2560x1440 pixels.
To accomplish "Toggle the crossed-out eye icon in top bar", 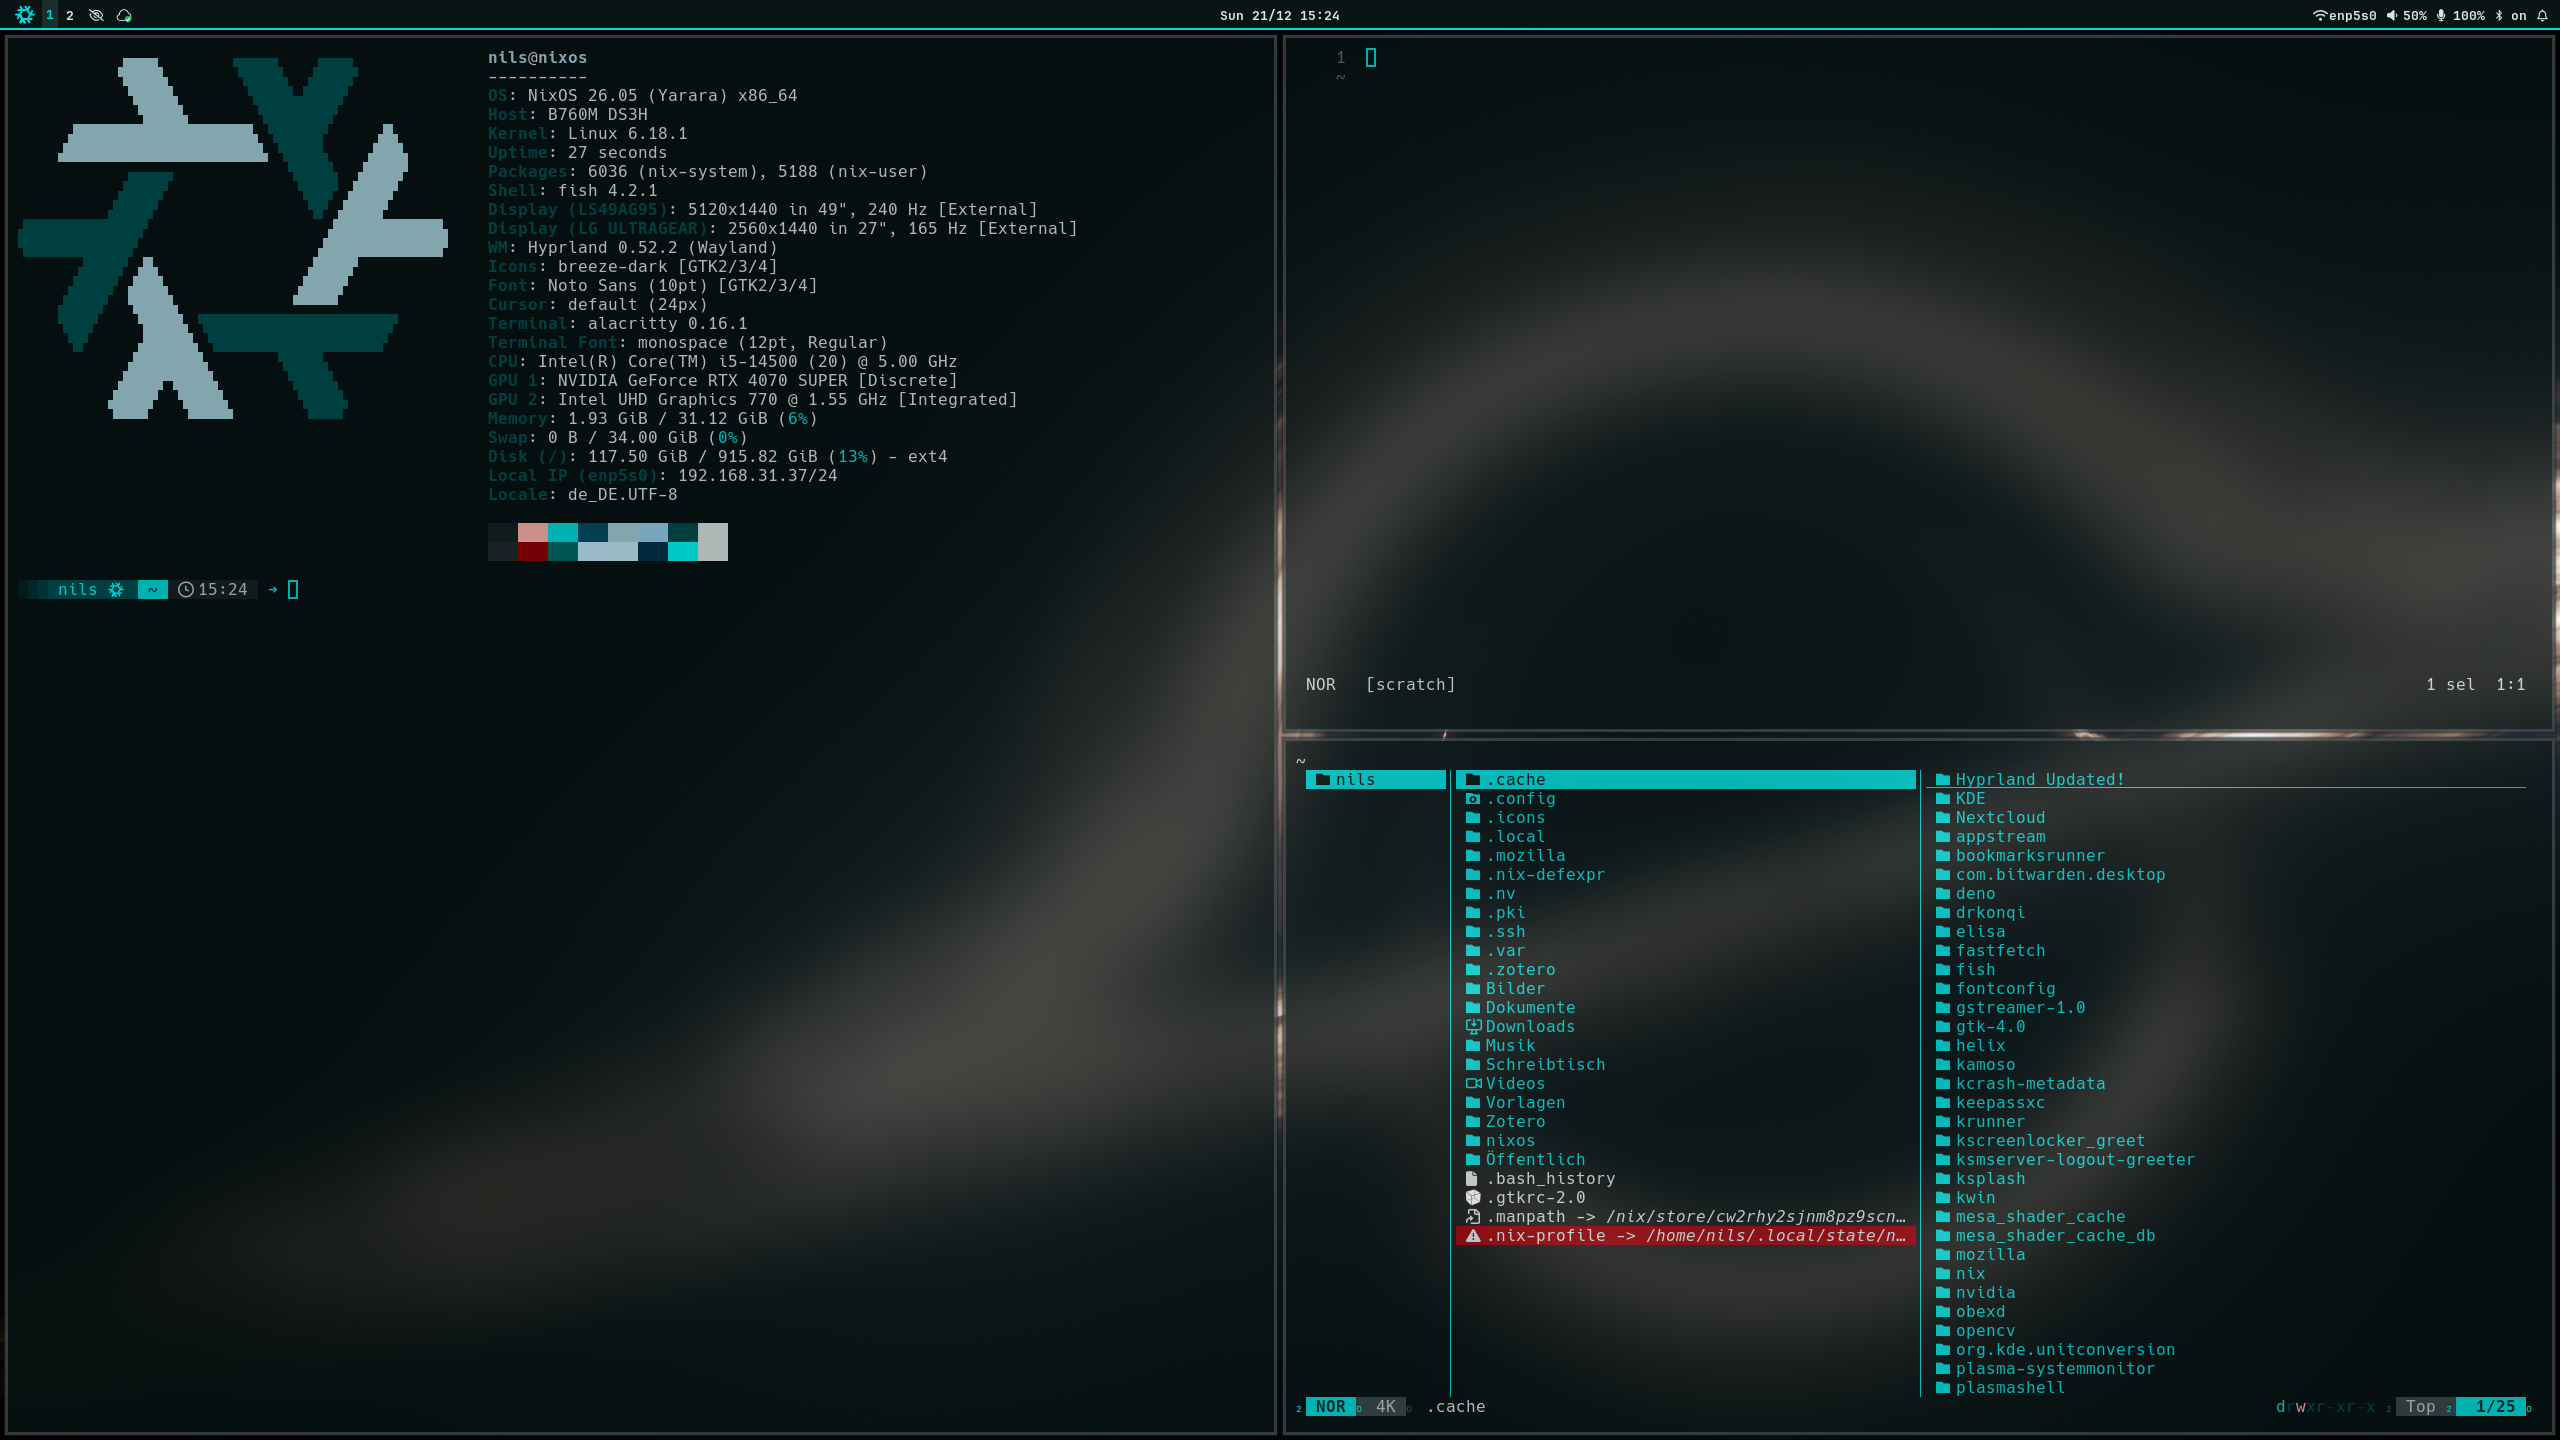I will pyautogui.click(x=96, y=15).
